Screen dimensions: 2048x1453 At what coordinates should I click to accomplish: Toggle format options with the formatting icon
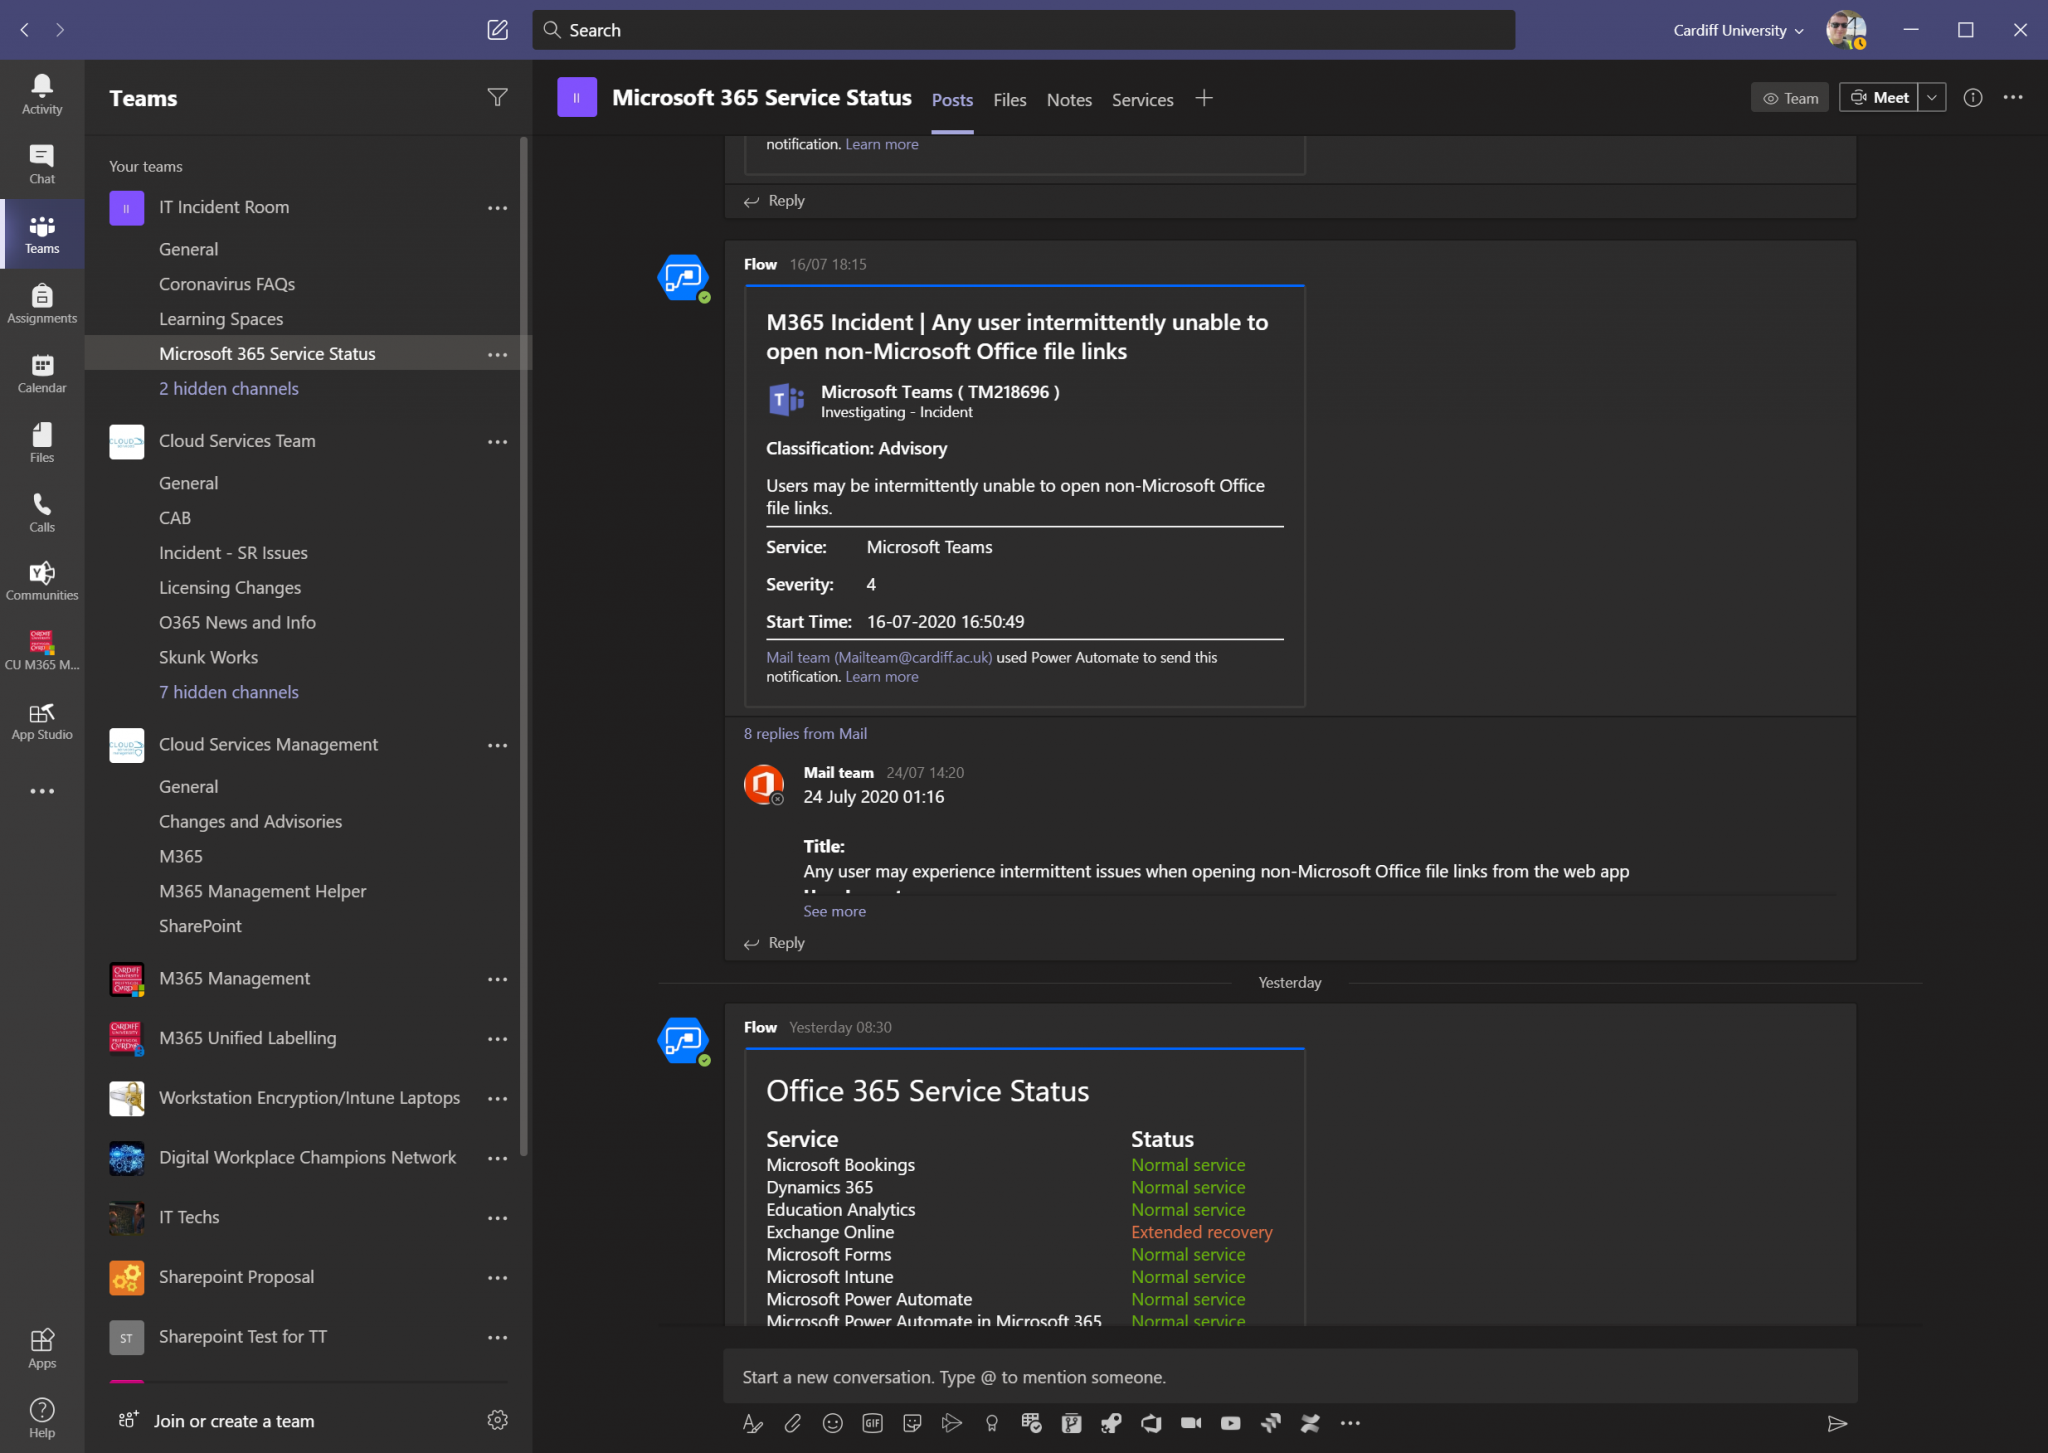(x=752, y=1422)
